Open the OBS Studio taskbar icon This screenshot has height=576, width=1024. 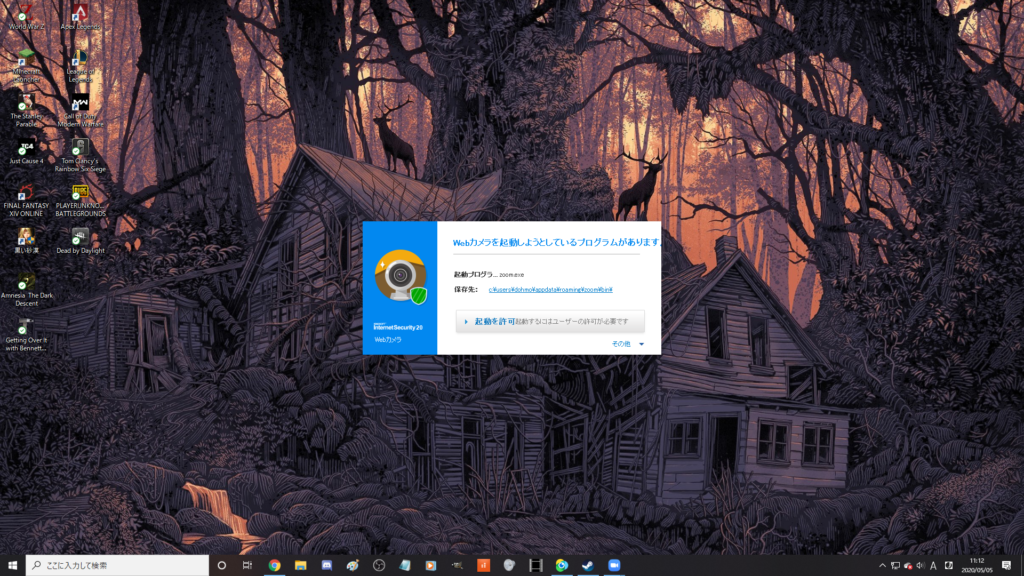tap(379, 566)
